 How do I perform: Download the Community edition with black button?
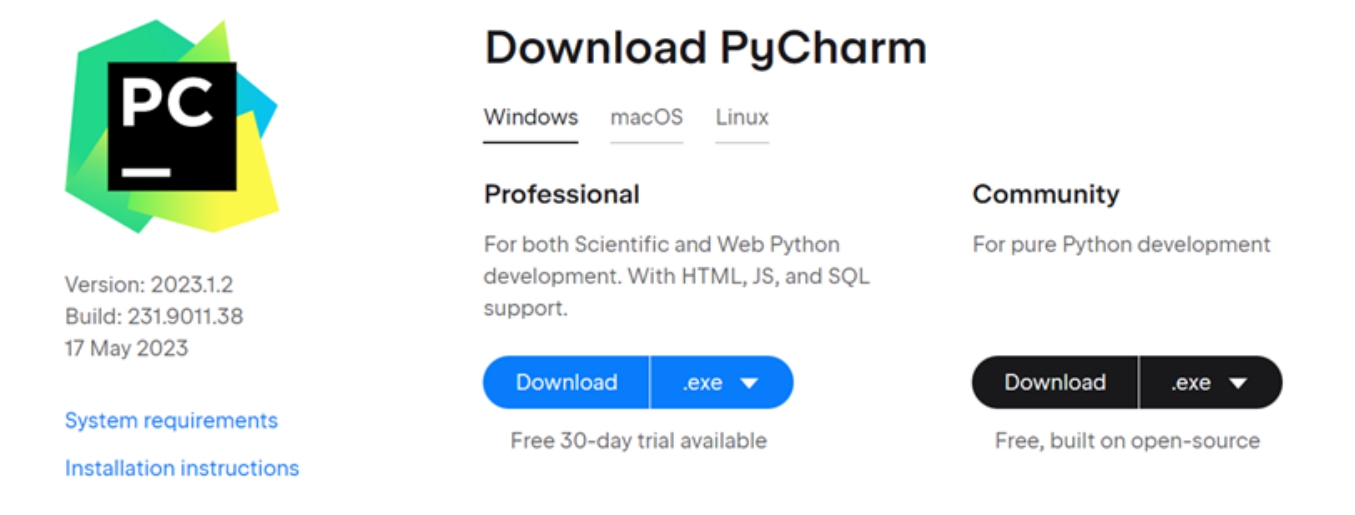click(1055, 382)
